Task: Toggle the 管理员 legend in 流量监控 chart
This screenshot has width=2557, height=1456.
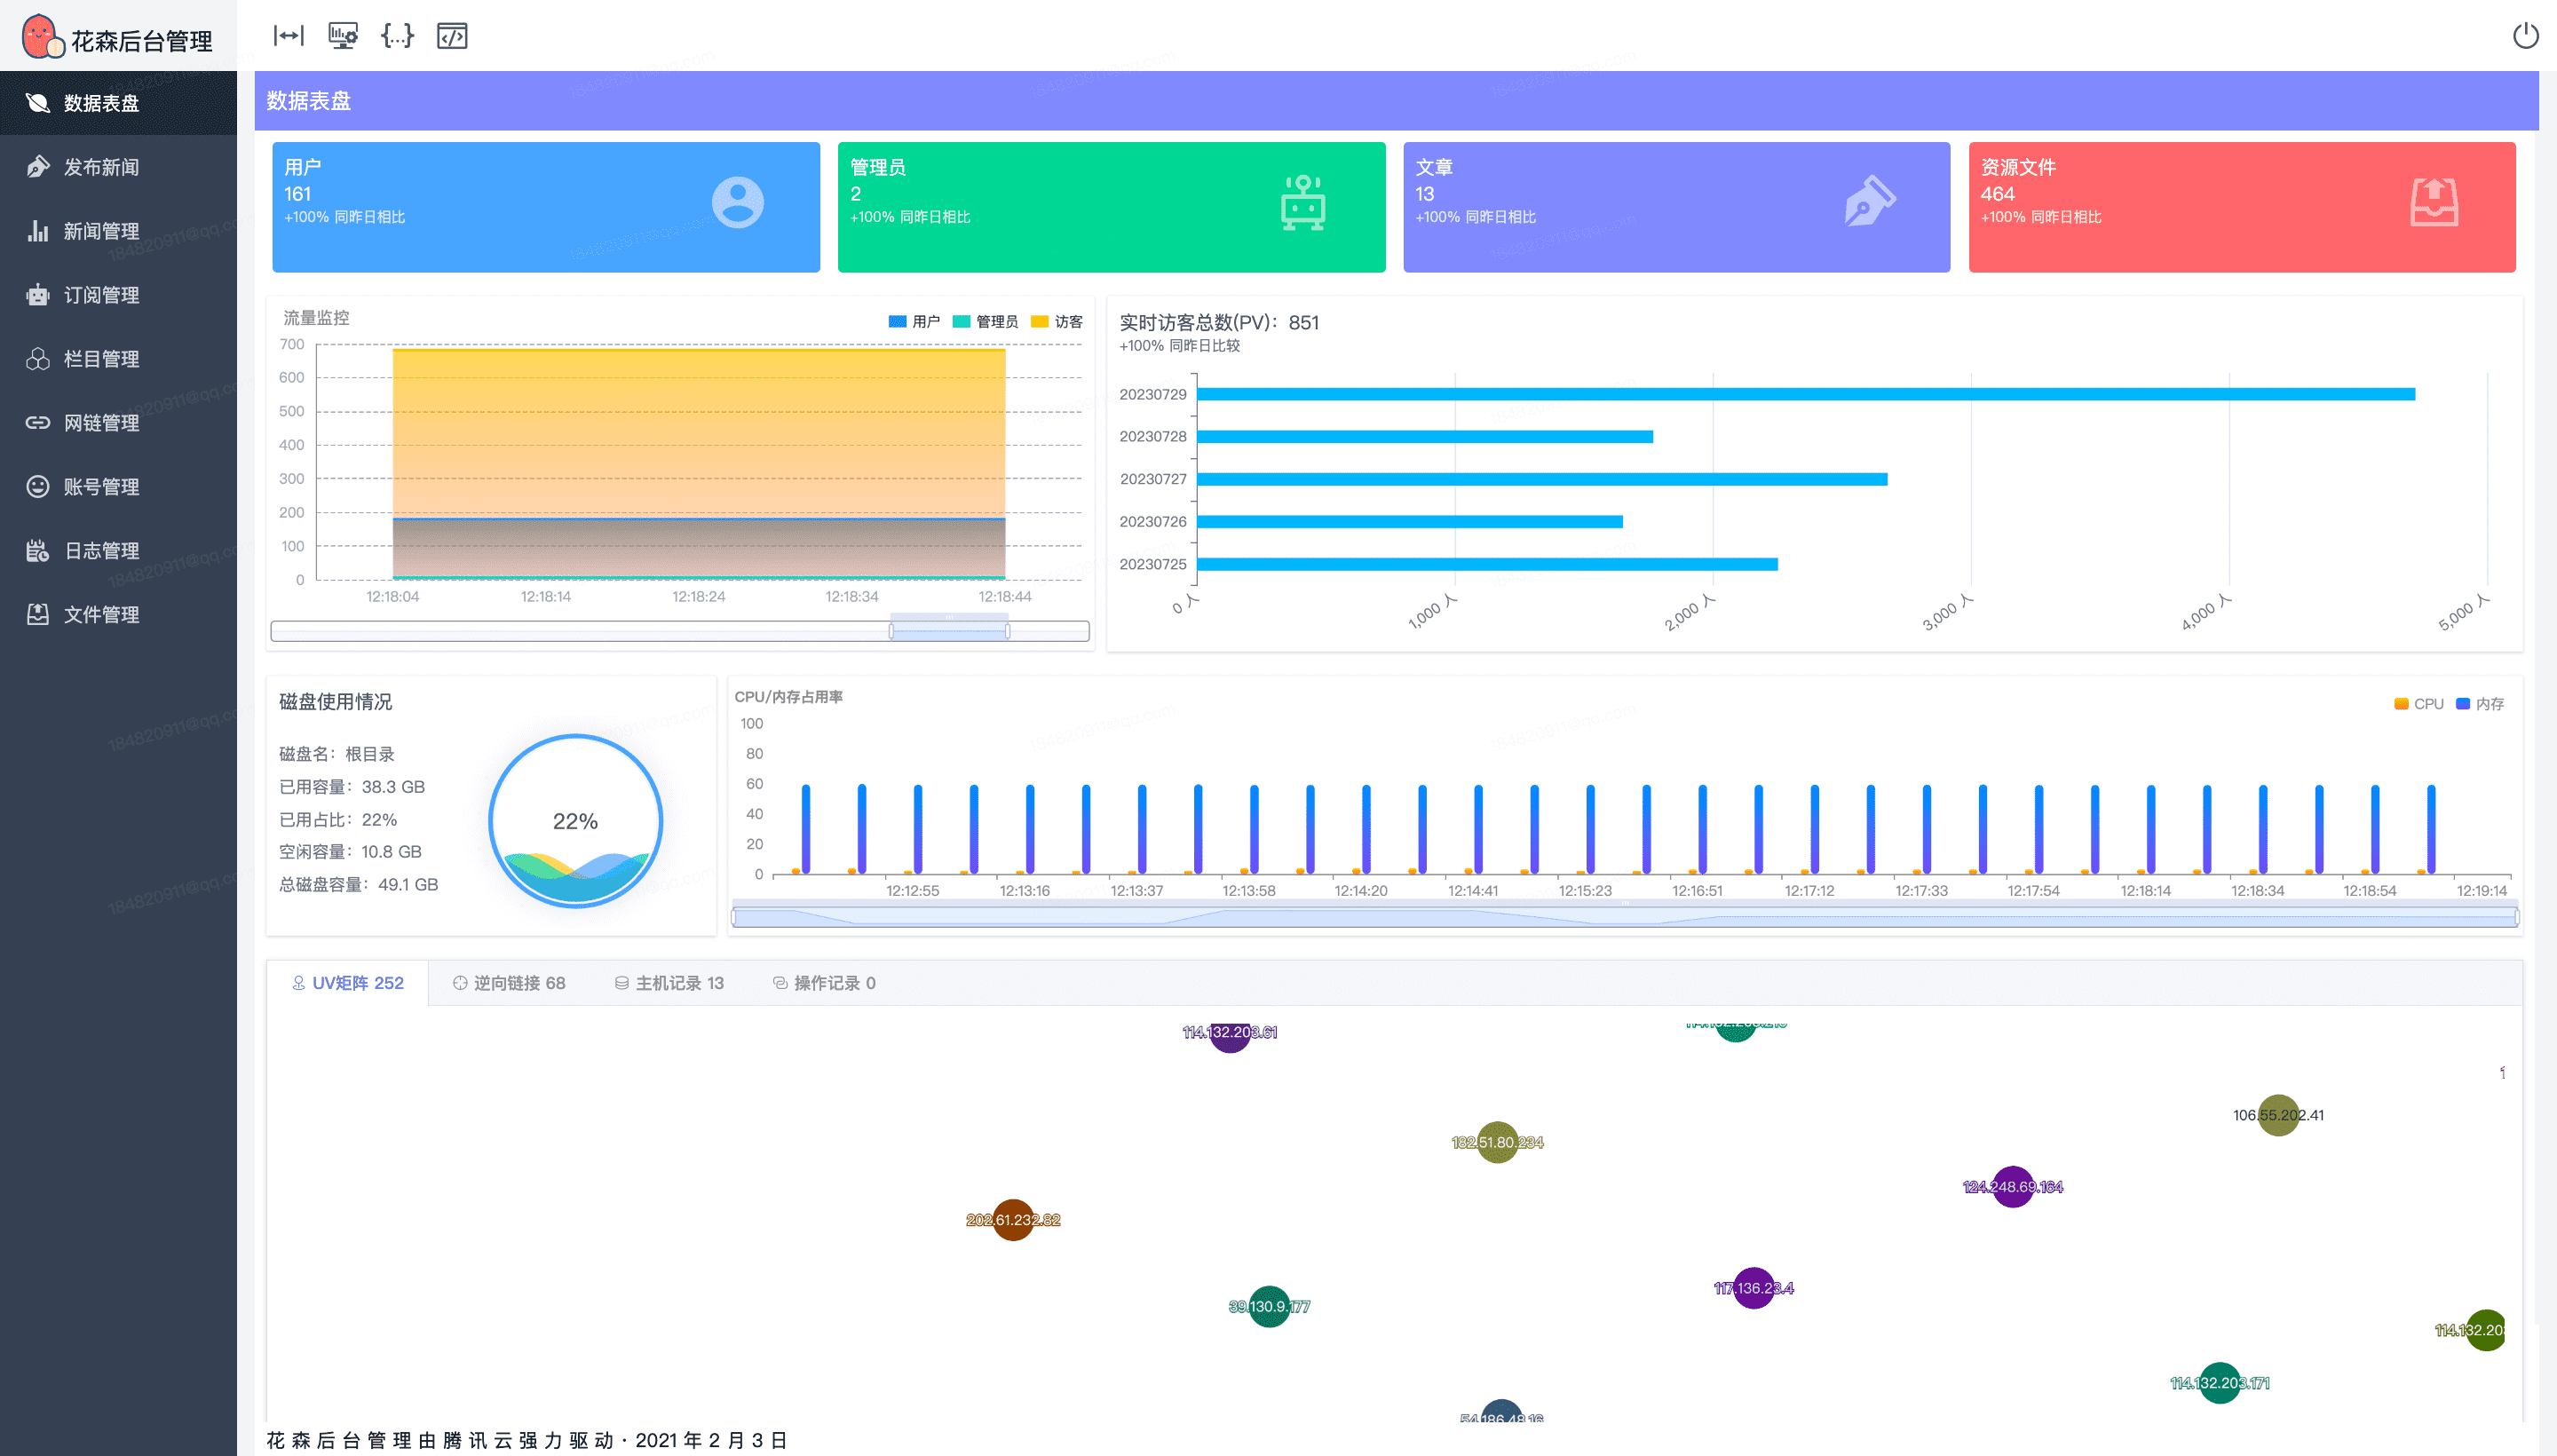Action: point(985,322)
